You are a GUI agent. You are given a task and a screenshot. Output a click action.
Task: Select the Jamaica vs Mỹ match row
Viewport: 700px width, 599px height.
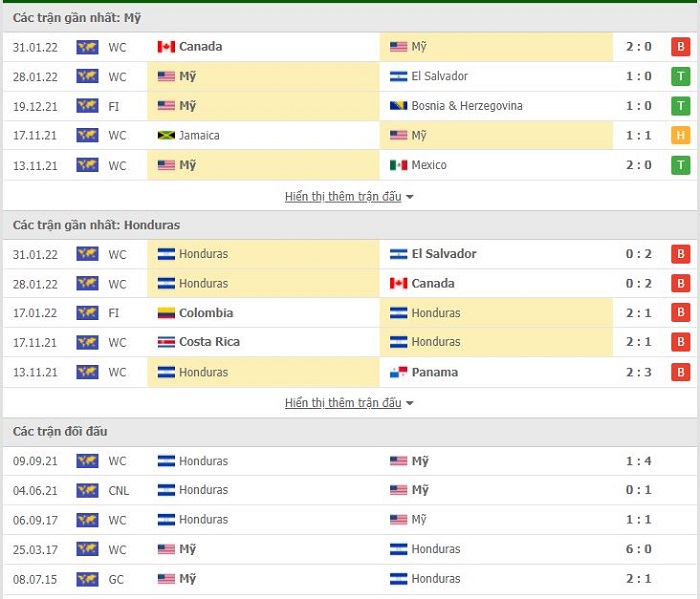pos(350,135)
